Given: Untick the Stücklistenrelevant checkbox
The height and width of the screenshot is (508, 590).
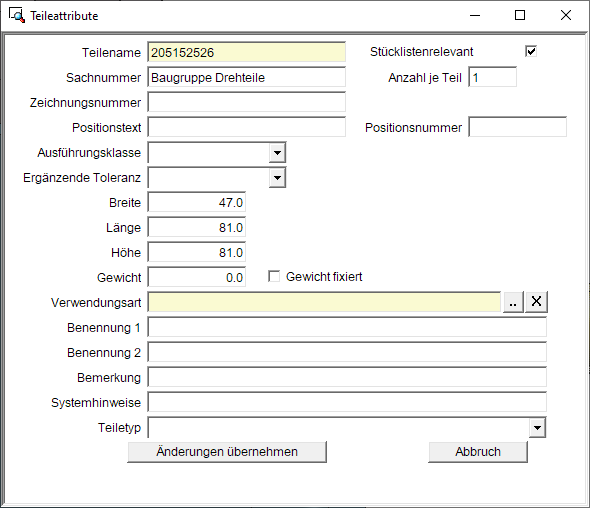Looking at the screenshot, I should 531,51.
